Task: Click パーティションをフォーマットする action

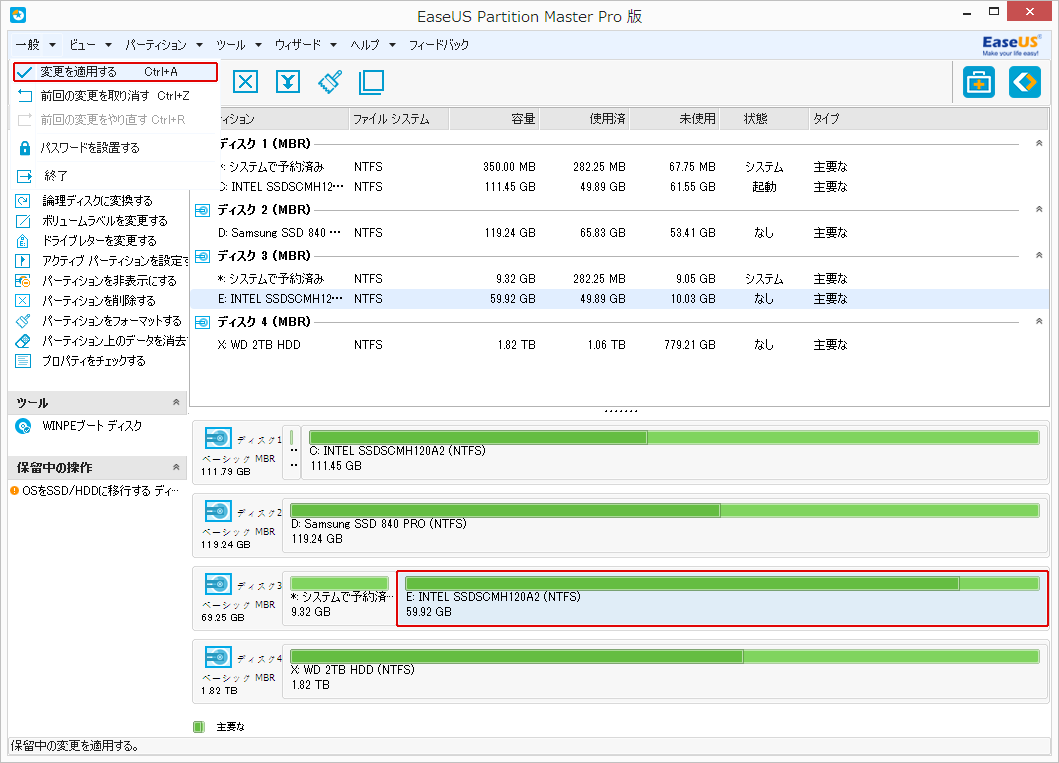Action: click(112, 321)
